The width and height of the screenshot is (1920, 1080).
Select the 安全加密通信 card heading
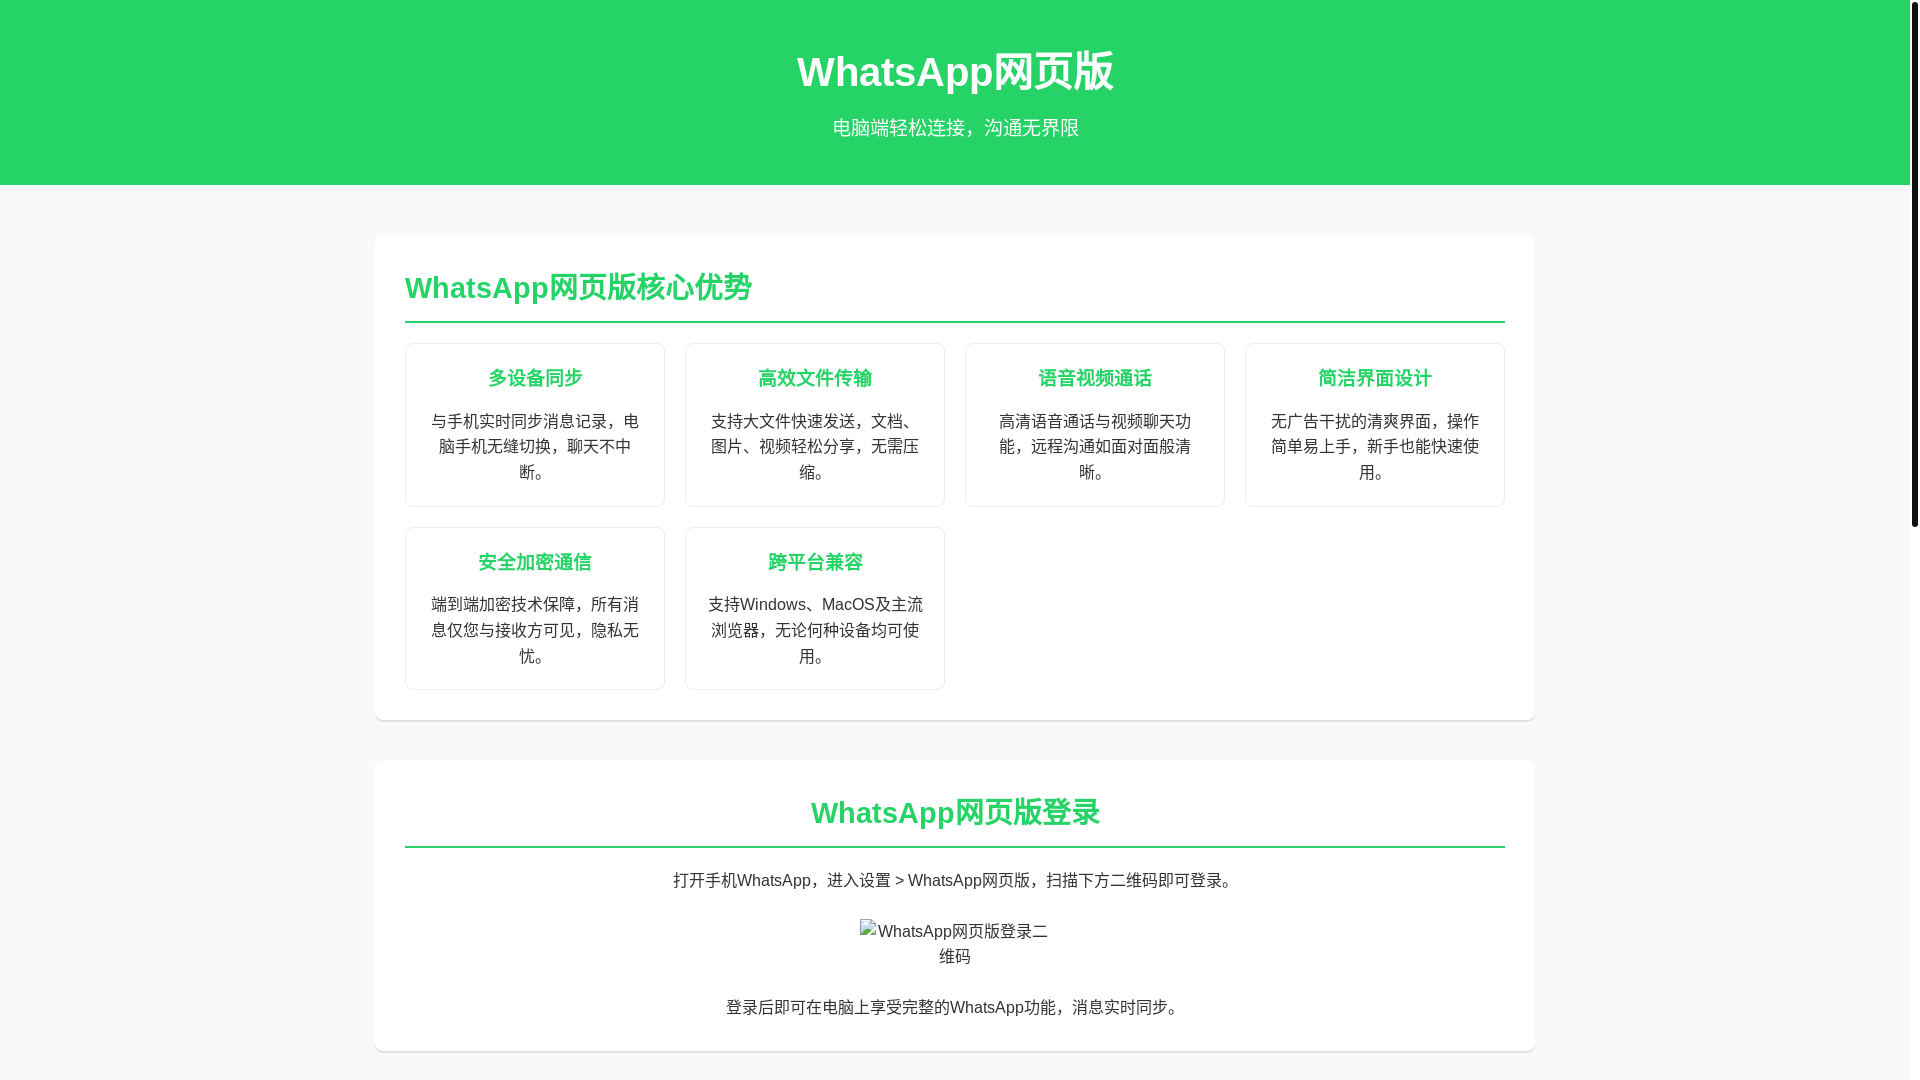click(x=535, y=562)
